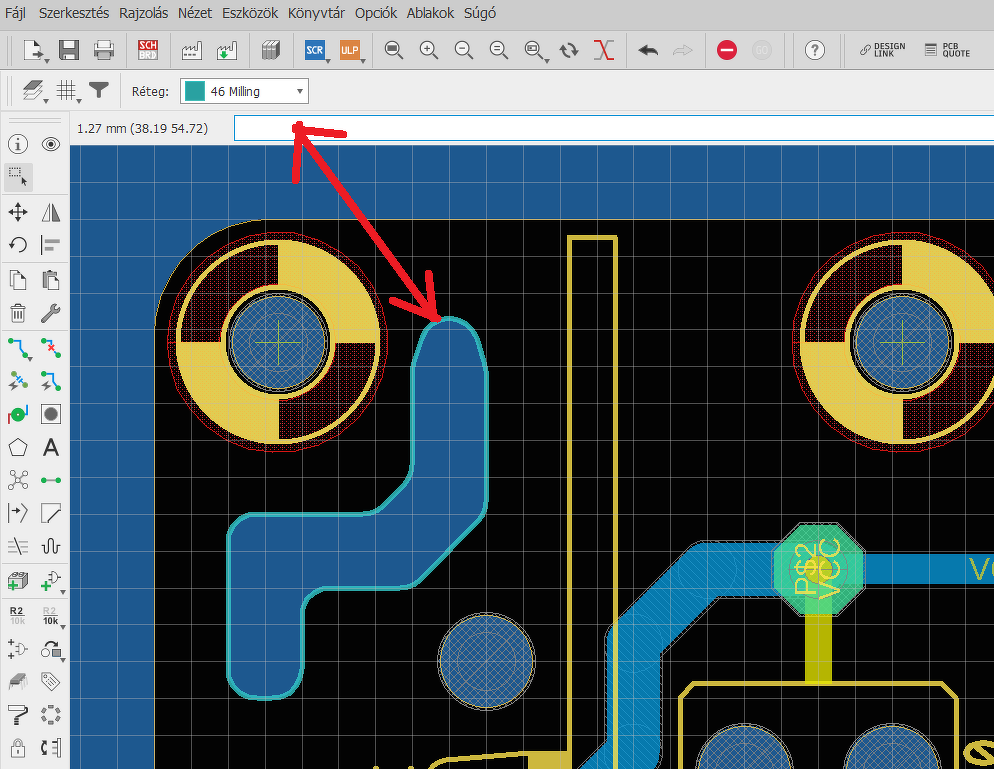Run a user program with ULP icon
This screenshot has width=994, height=769.
(350, 50)
